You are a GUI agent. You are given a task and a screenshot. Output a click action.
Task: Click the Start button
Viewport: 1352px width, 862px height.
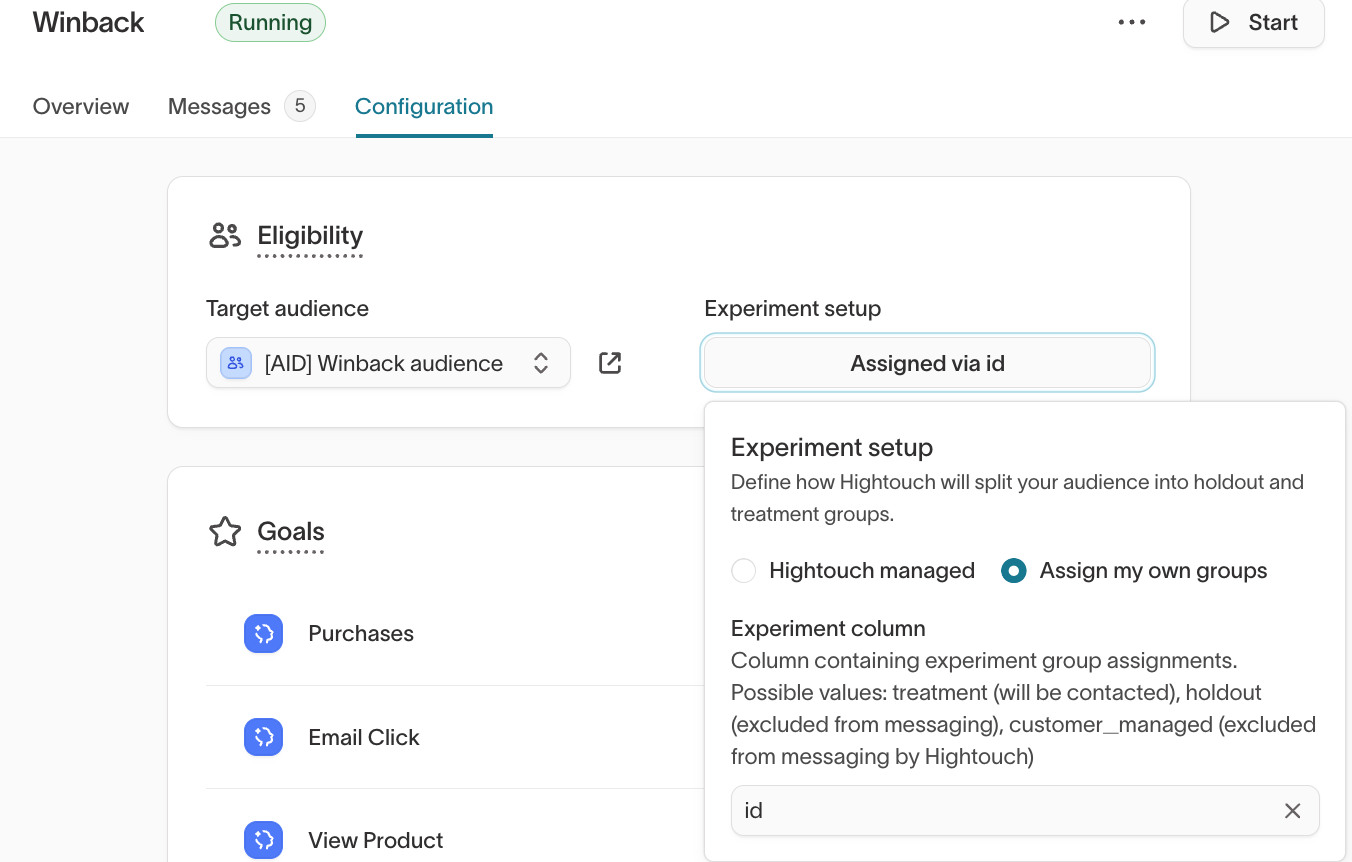(x=1253, y=22)
